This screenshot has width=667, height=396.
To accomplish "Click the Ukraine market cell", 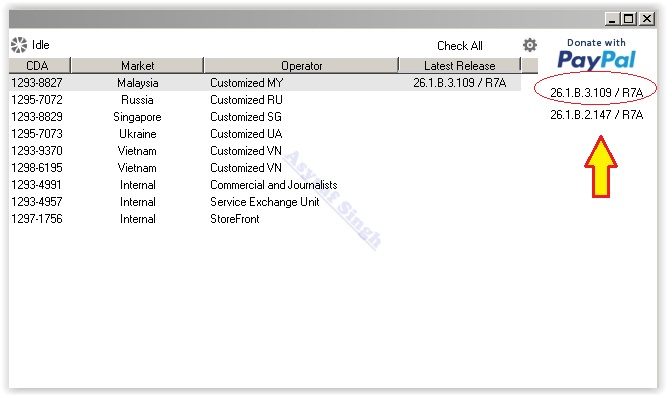I will [x=137, y=134].
